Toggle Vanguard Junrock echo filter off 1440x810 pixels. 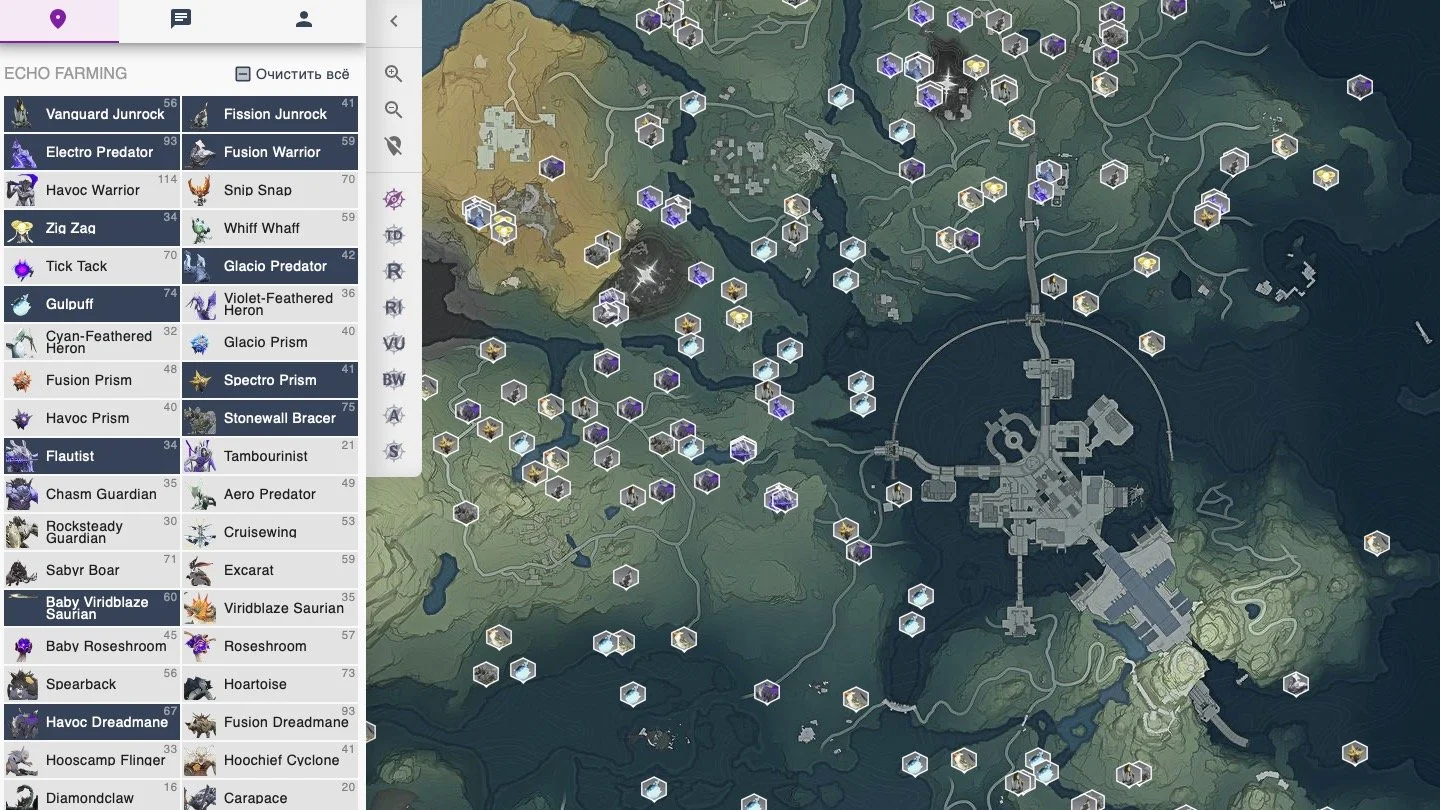[x=91, y=114]
